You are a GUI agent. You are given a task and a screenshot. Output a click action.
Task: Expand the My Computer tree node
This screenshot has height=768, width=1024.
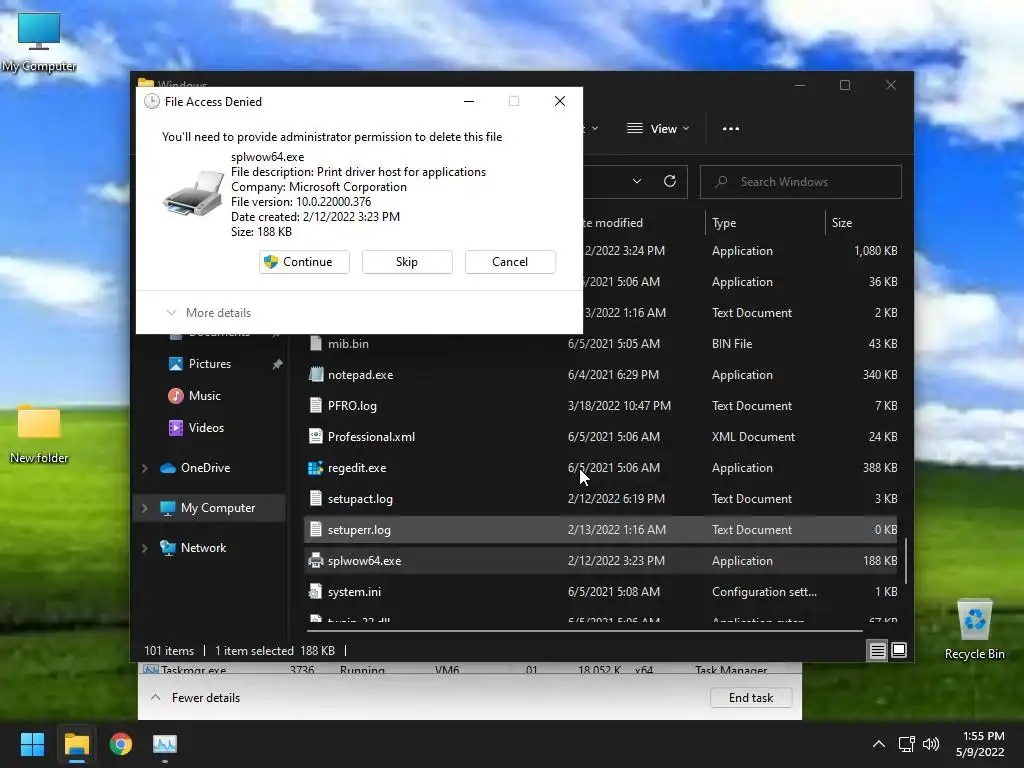point(145,508)
